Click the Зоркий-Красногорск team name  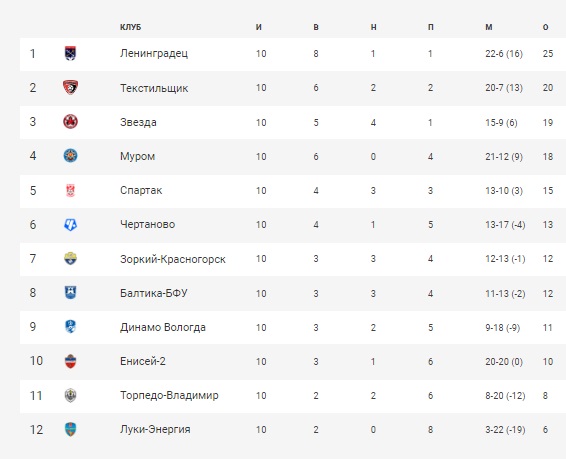(173, 259)
